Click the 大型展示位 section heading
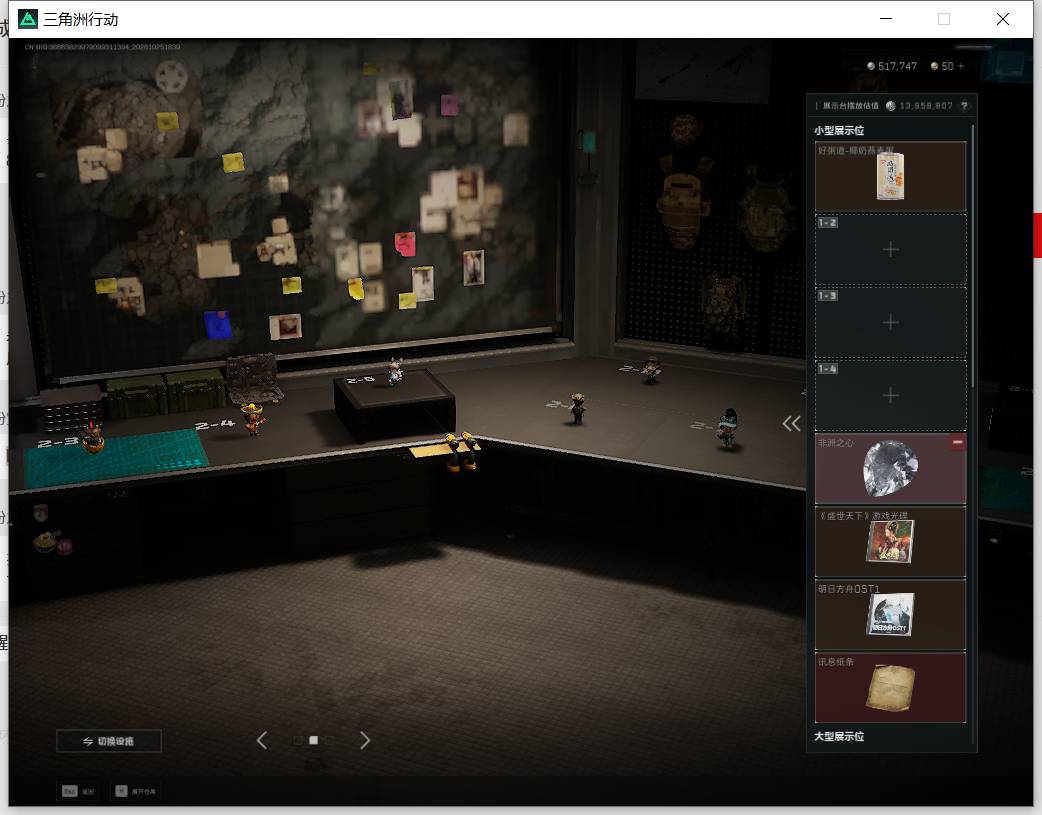The width and height of the screenshot is (1042, 815). [839, 737]
